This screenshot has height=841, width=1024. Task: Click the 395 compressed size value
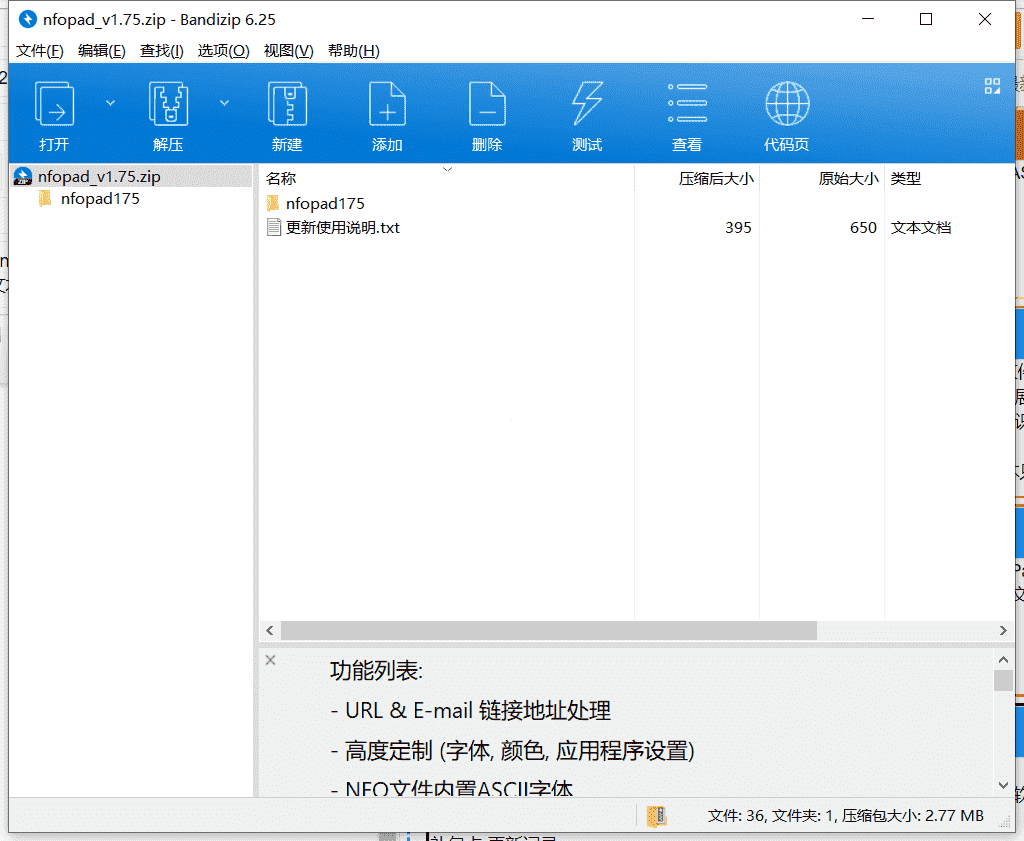tap(738, 227)
